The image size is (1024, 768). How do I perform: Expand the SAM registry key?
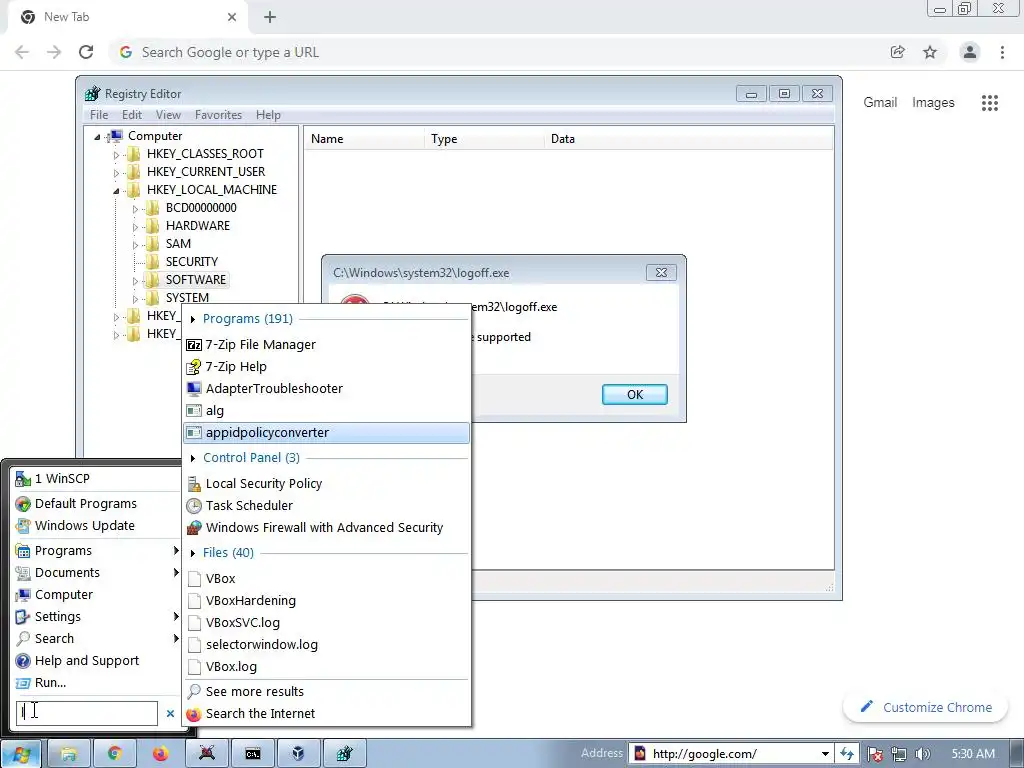click(135, 245)
